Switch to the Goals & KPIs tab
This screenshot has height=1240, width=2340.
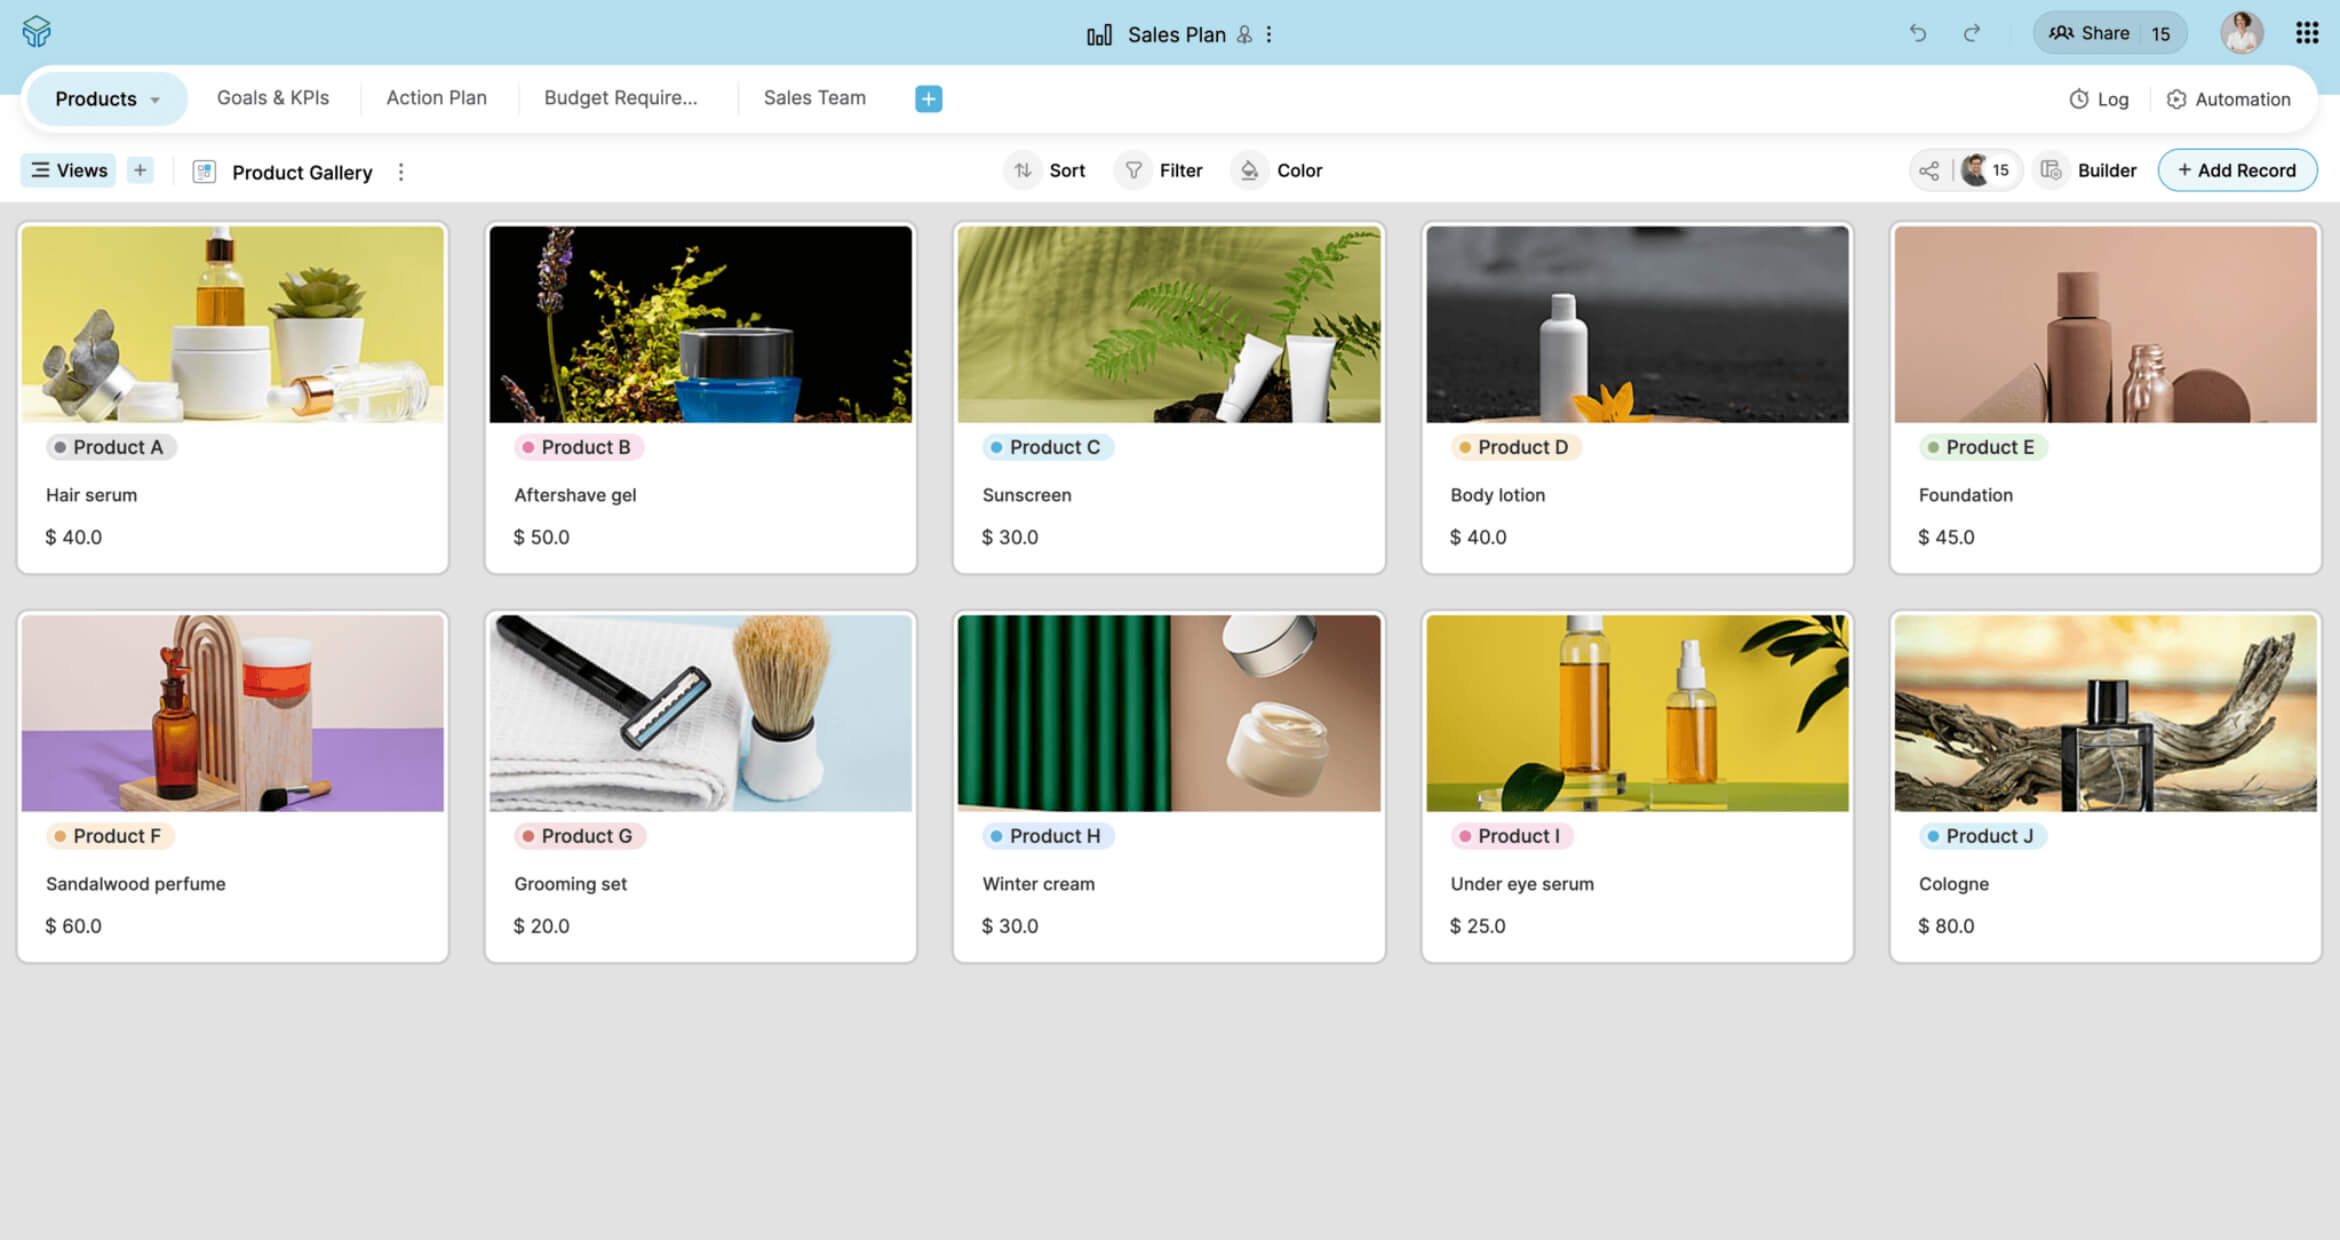[273, 98]
